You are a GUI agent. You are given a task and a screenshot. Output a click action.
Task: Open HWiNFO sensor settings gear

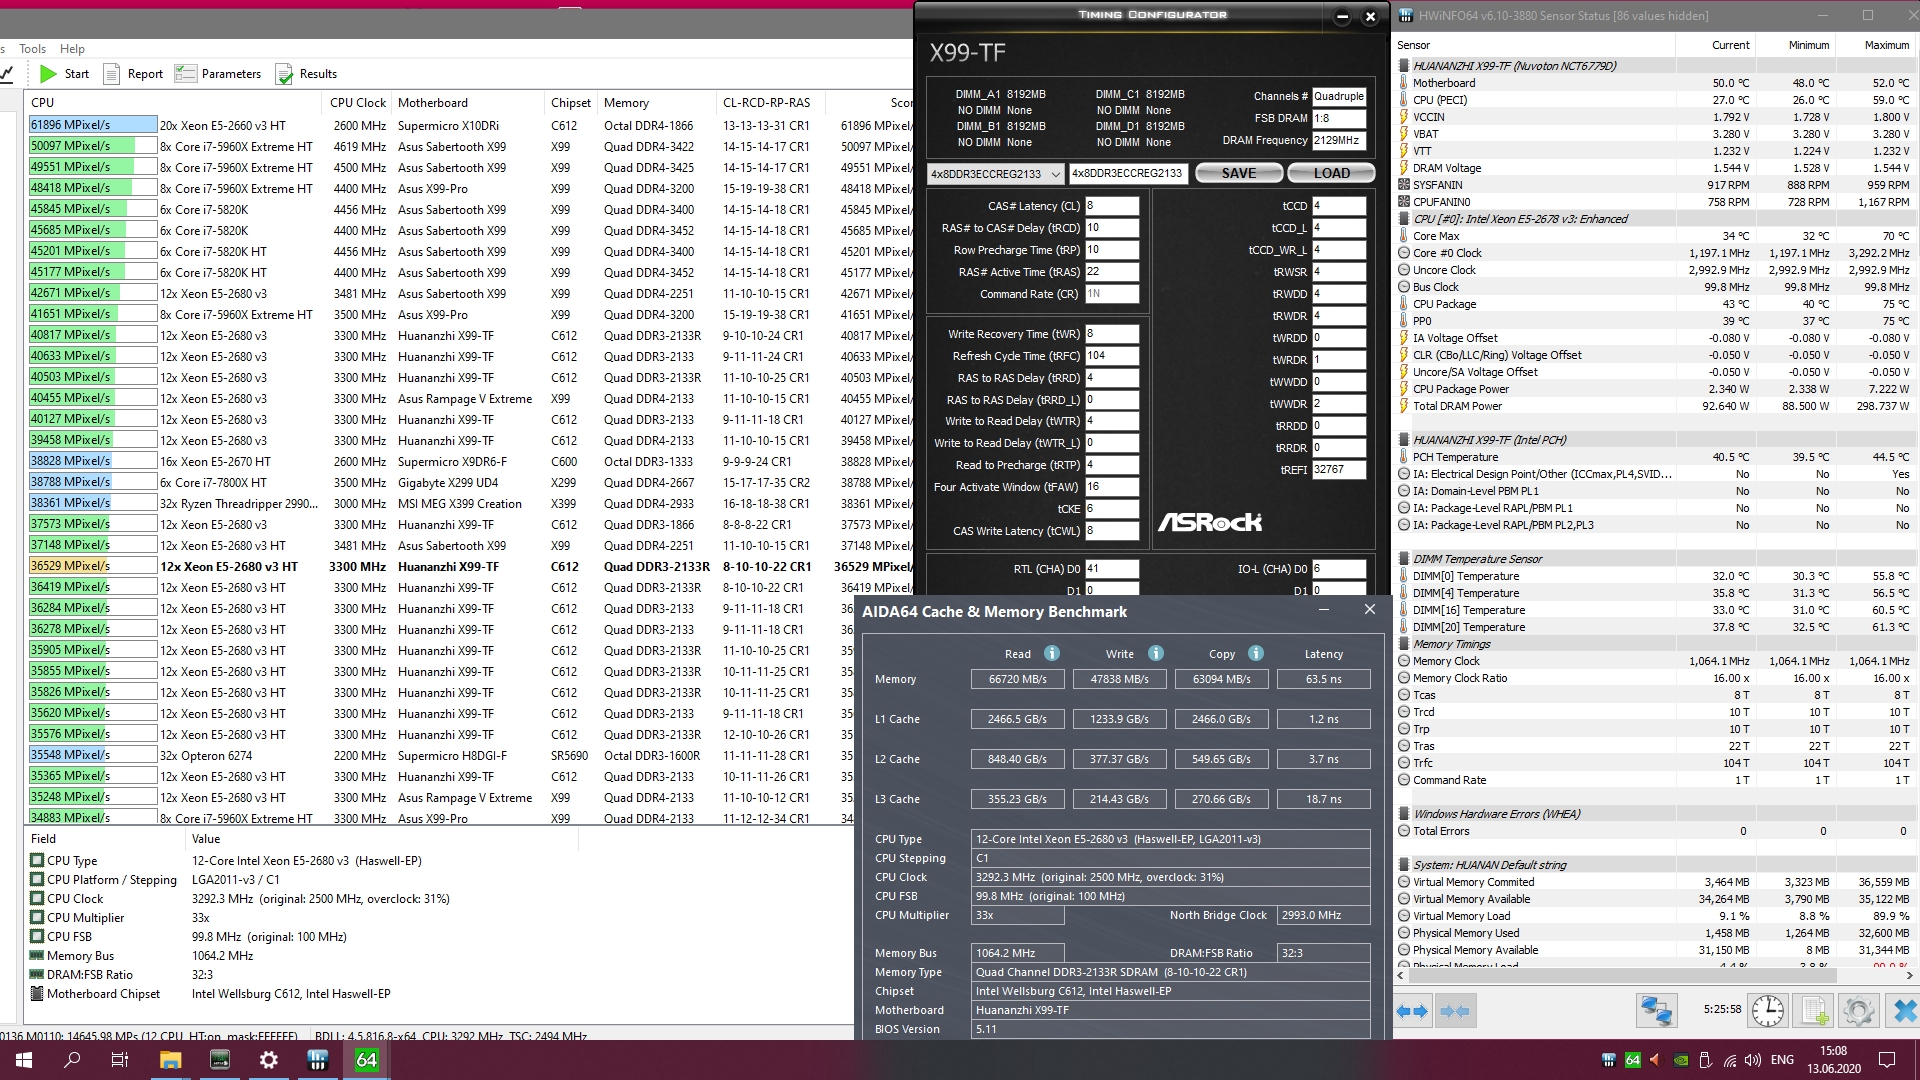point(1858,1011)
